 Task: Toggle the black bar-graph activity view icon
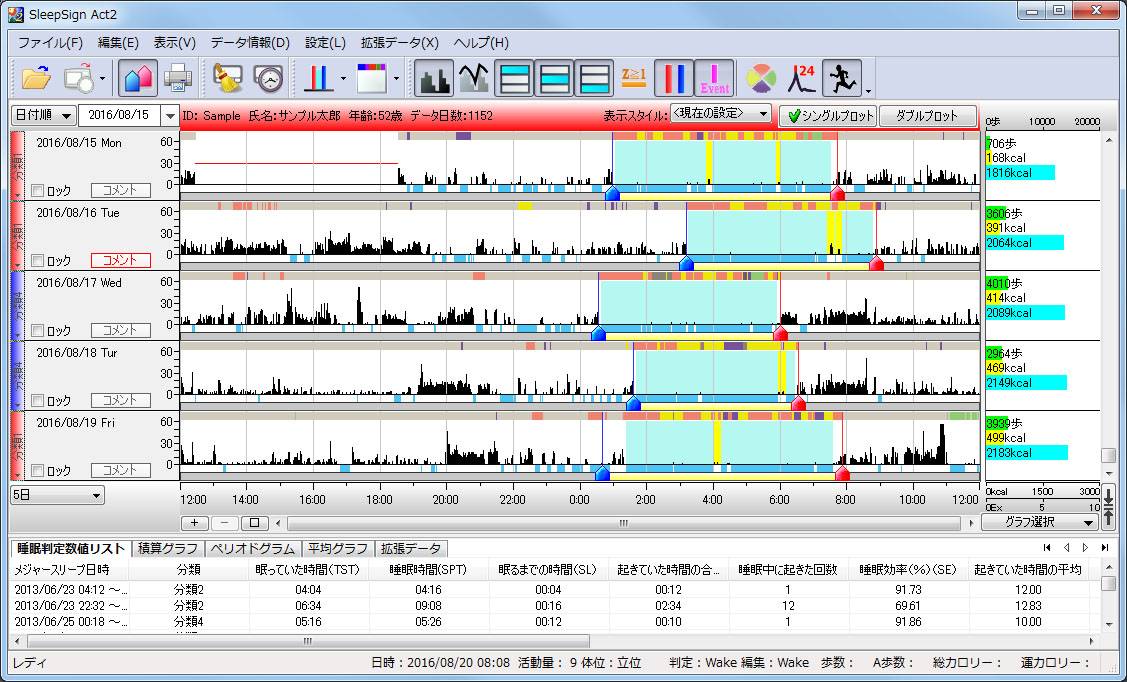433,77
